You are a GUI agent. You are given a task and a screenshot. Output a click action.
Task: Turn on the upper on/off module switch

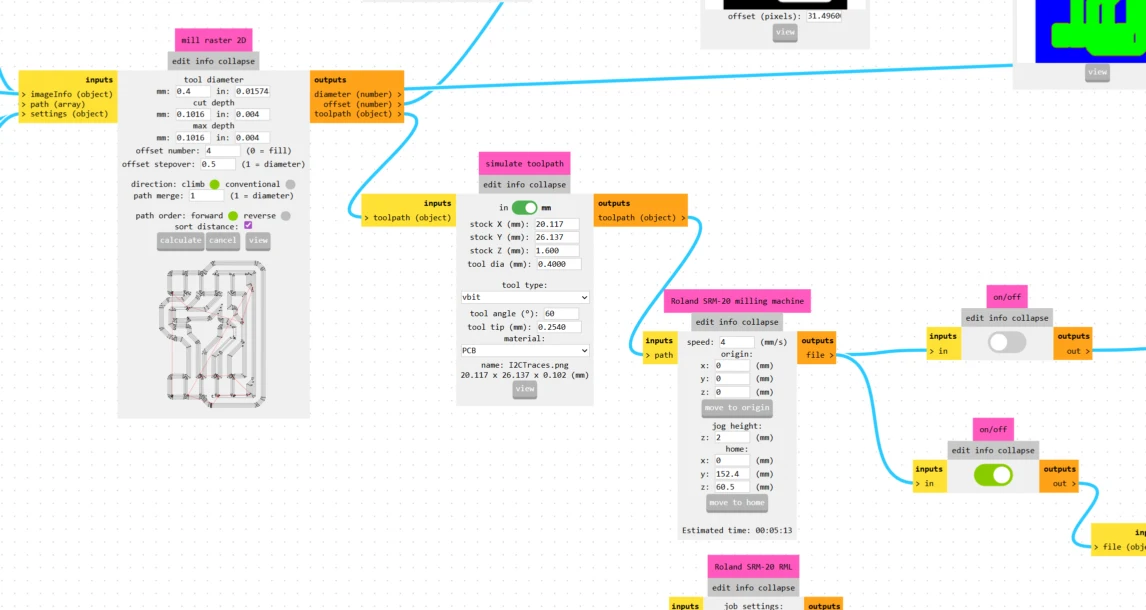(1007, 342)
